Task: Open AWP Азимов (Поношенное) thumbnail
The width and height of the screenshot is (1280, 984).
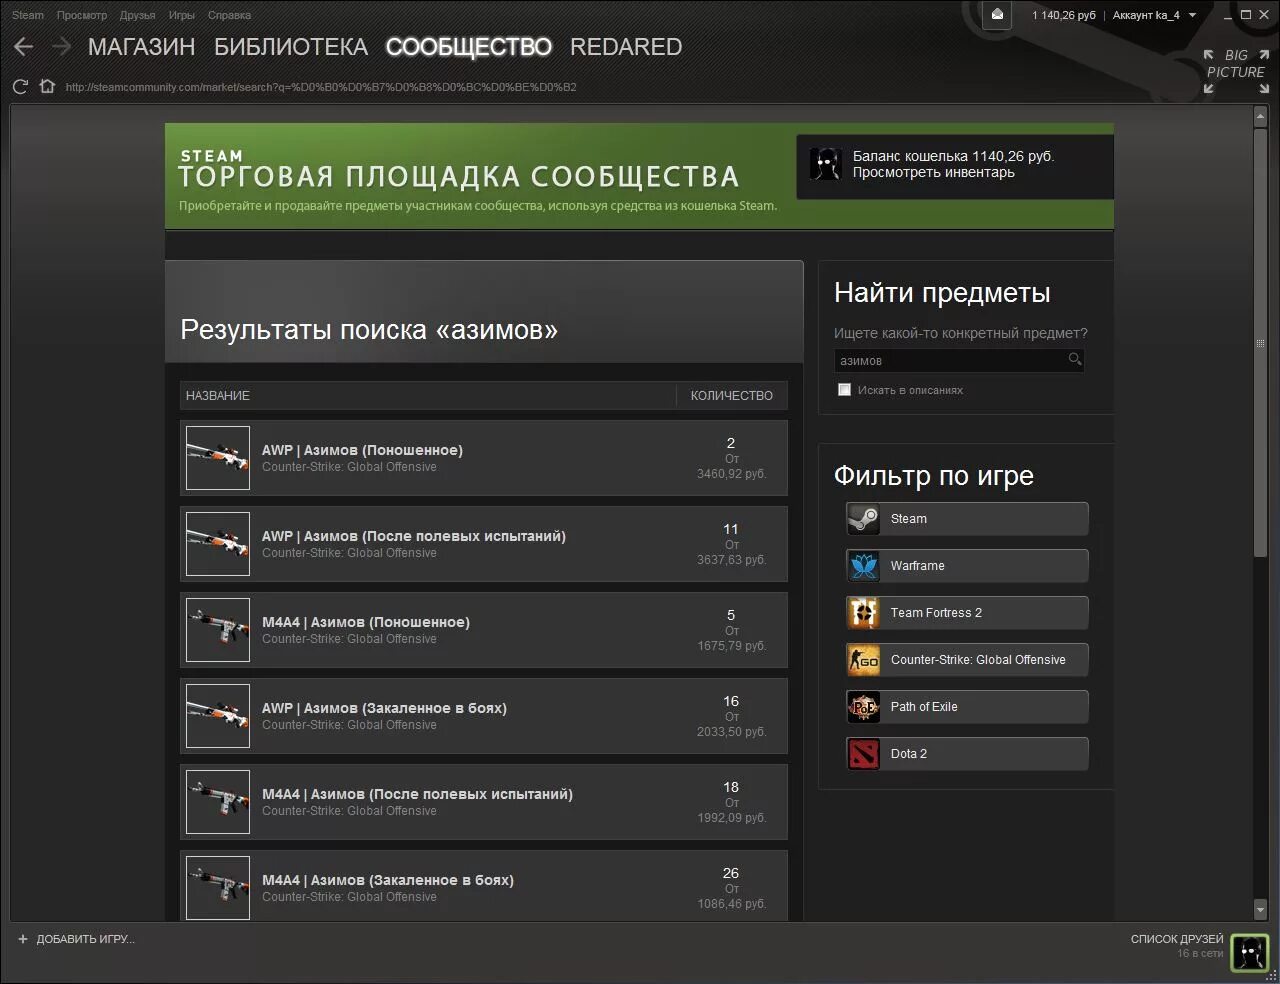Action: 218,458
